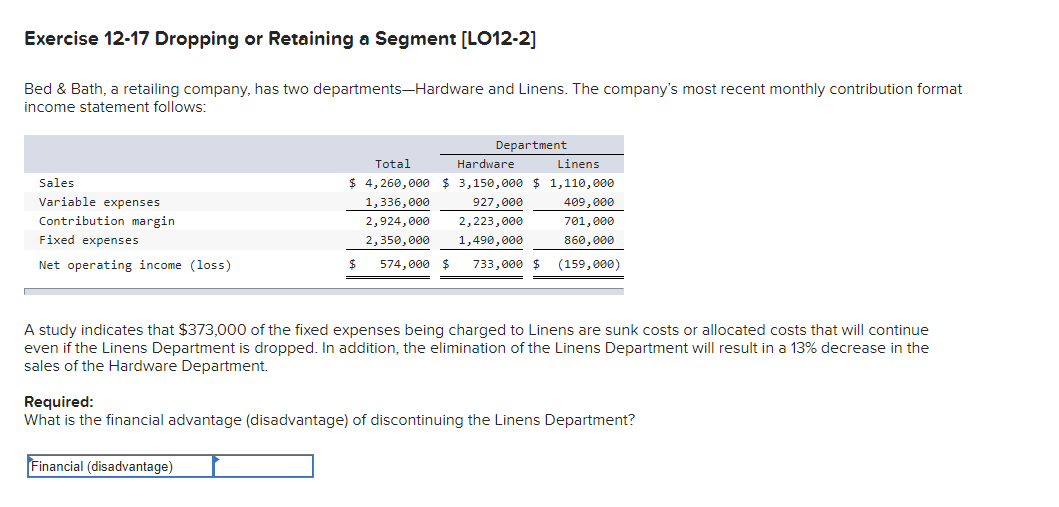Click Hardware contribution margin 2,223,000

(x=490, y=221)
